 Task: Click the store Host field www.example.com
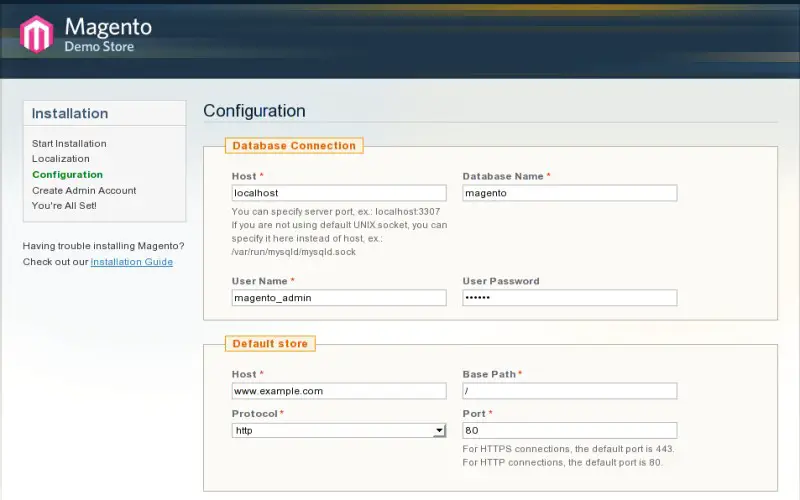339,391
